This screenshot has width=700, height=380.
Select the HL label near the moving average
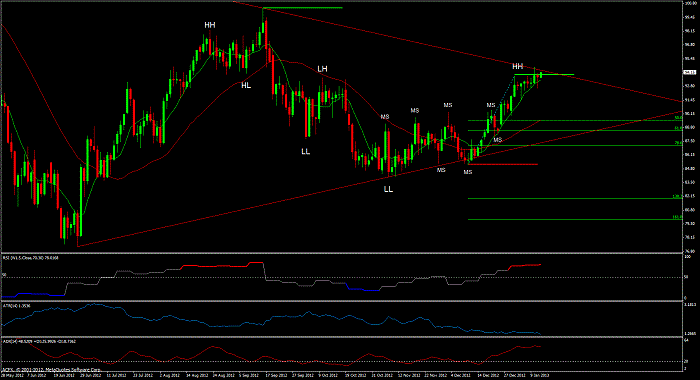click(246, 85)
